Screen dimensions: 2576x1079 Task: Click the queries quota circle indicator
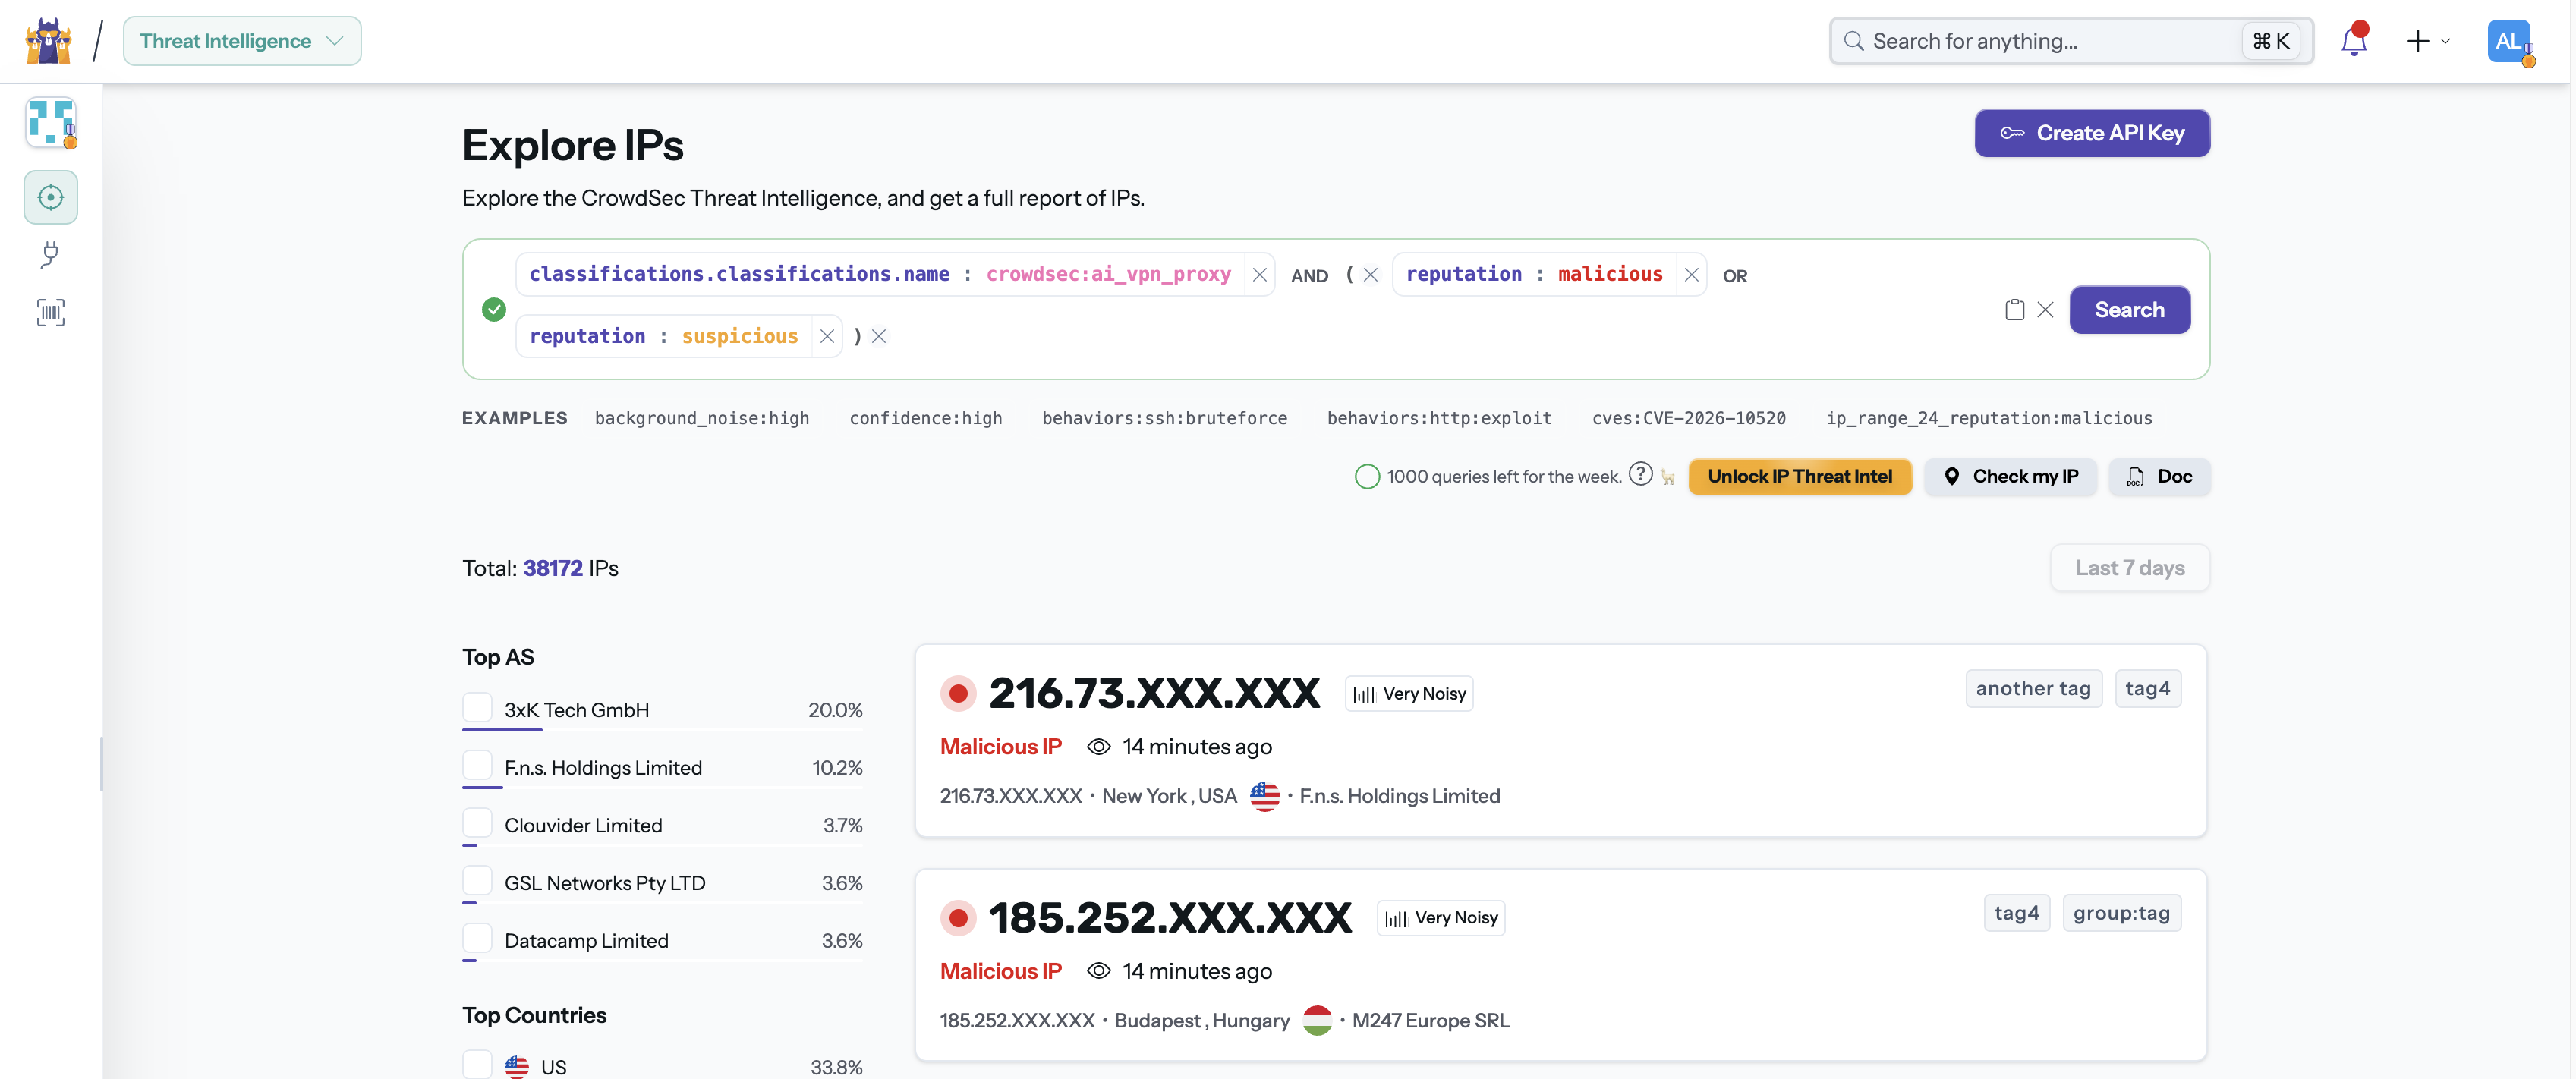(1367, 477)
